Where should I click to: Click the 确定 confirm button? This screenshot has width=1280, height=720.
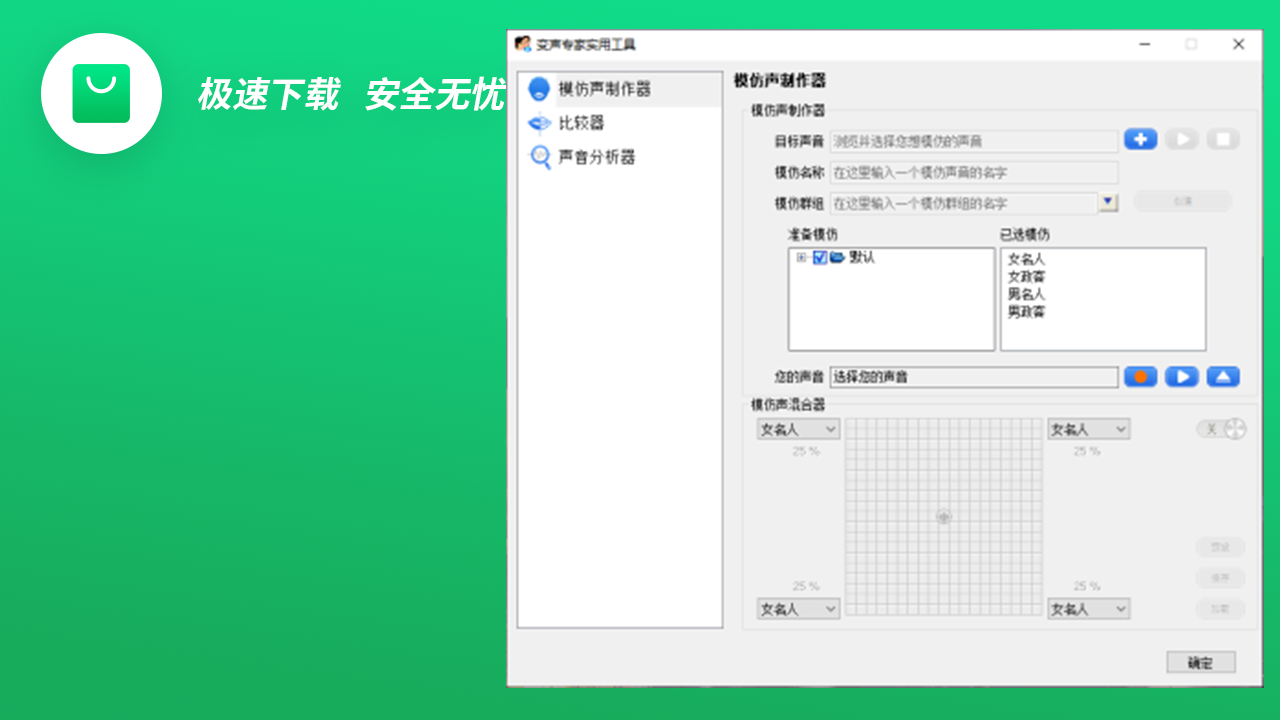1200,661
